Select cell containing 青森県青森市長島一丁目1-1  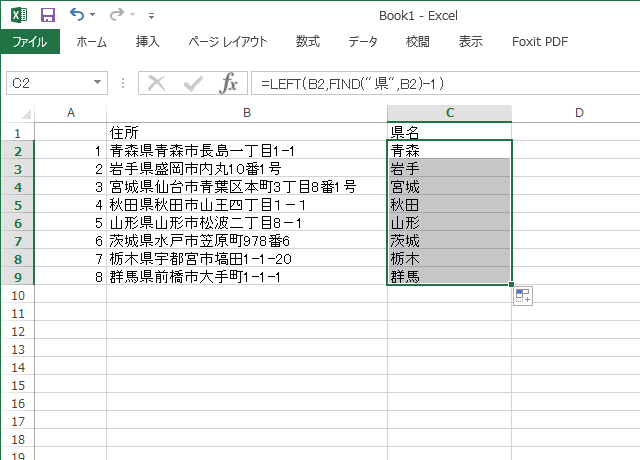[247, 151]
